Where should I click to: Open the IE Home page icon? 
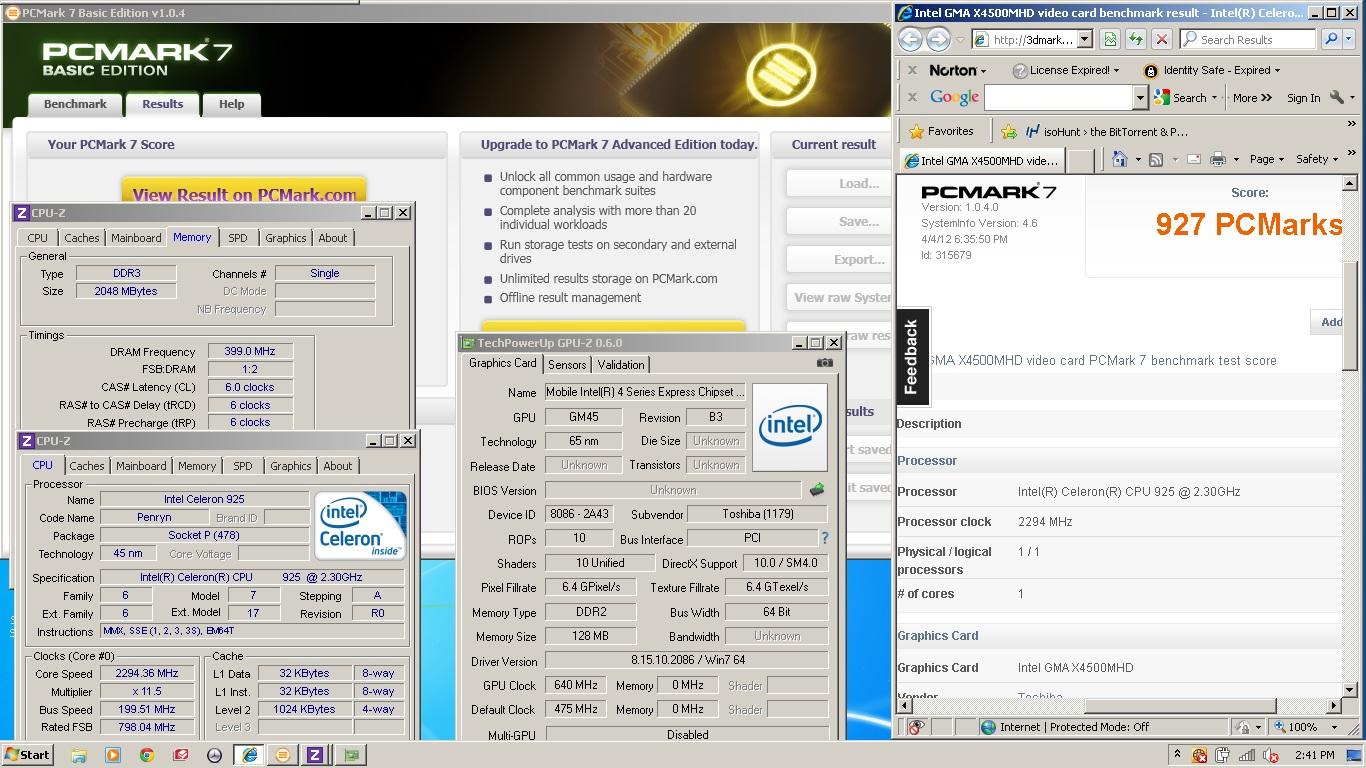coord(1119,159)
